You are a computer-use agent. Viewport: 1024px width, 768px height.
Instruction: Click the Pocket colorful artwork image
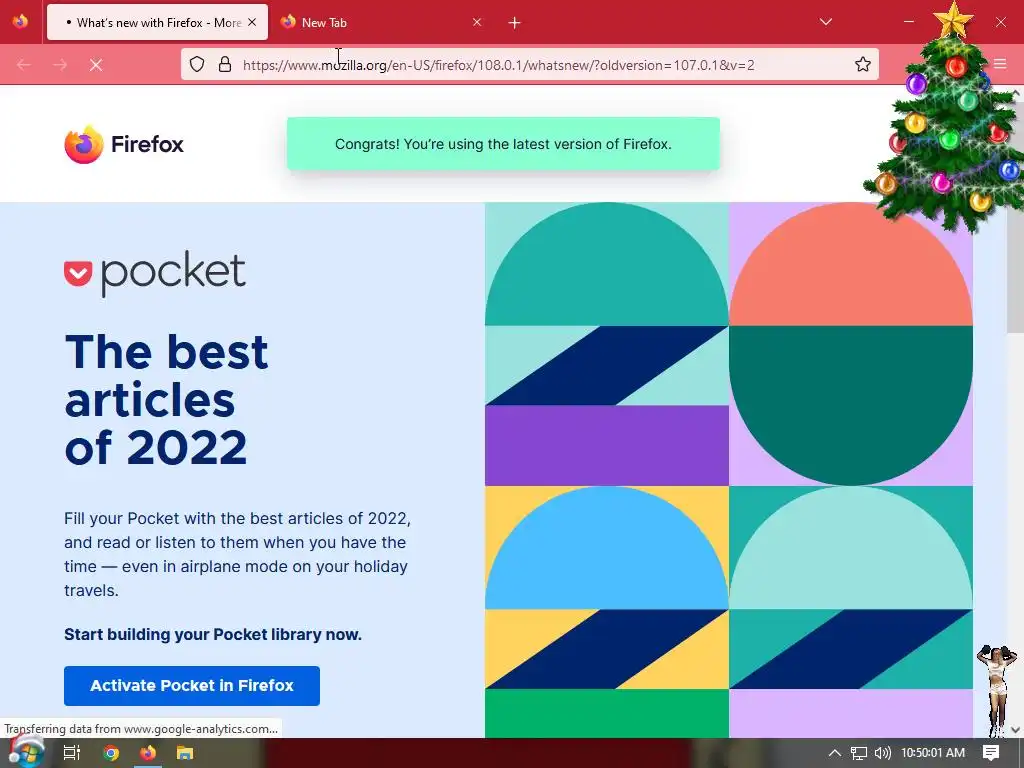point(729,470)
